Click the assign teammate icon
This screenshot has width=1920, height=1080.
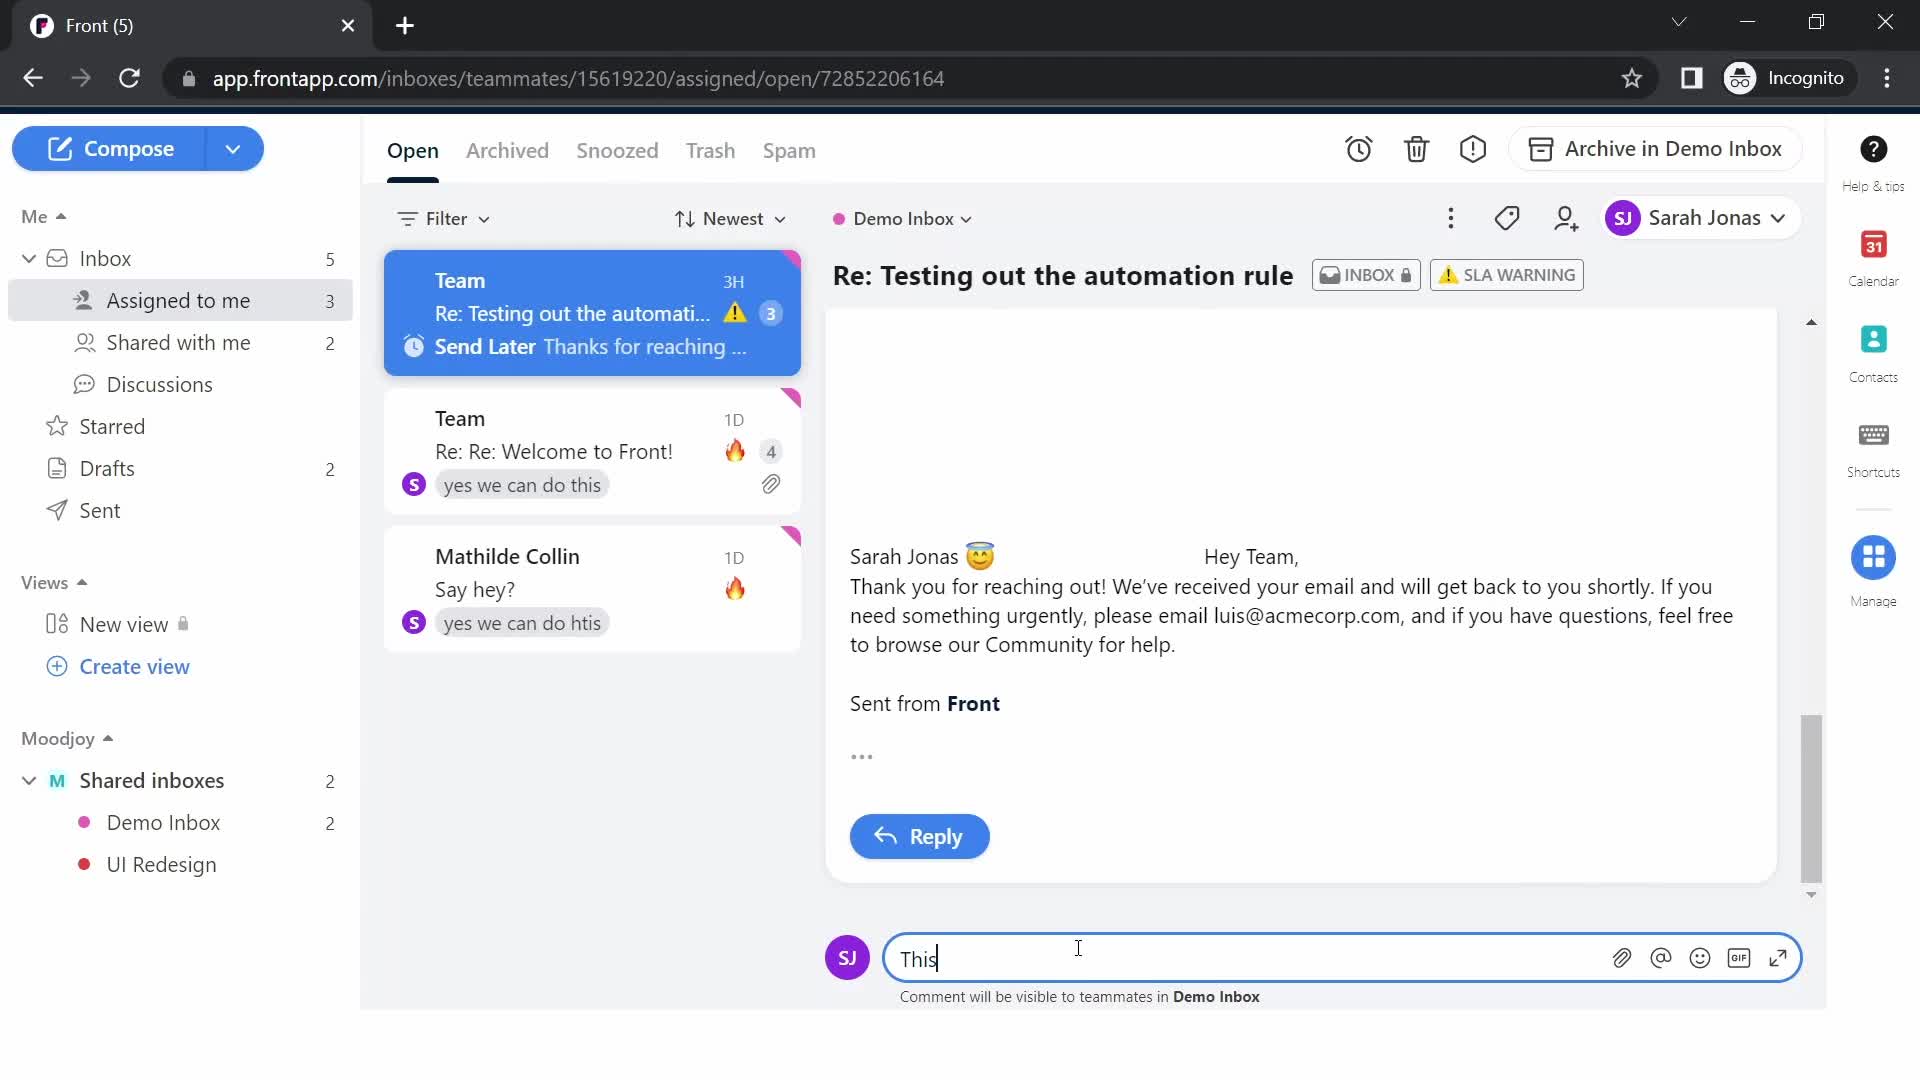pyautogui.click(x=1565, y=219)
